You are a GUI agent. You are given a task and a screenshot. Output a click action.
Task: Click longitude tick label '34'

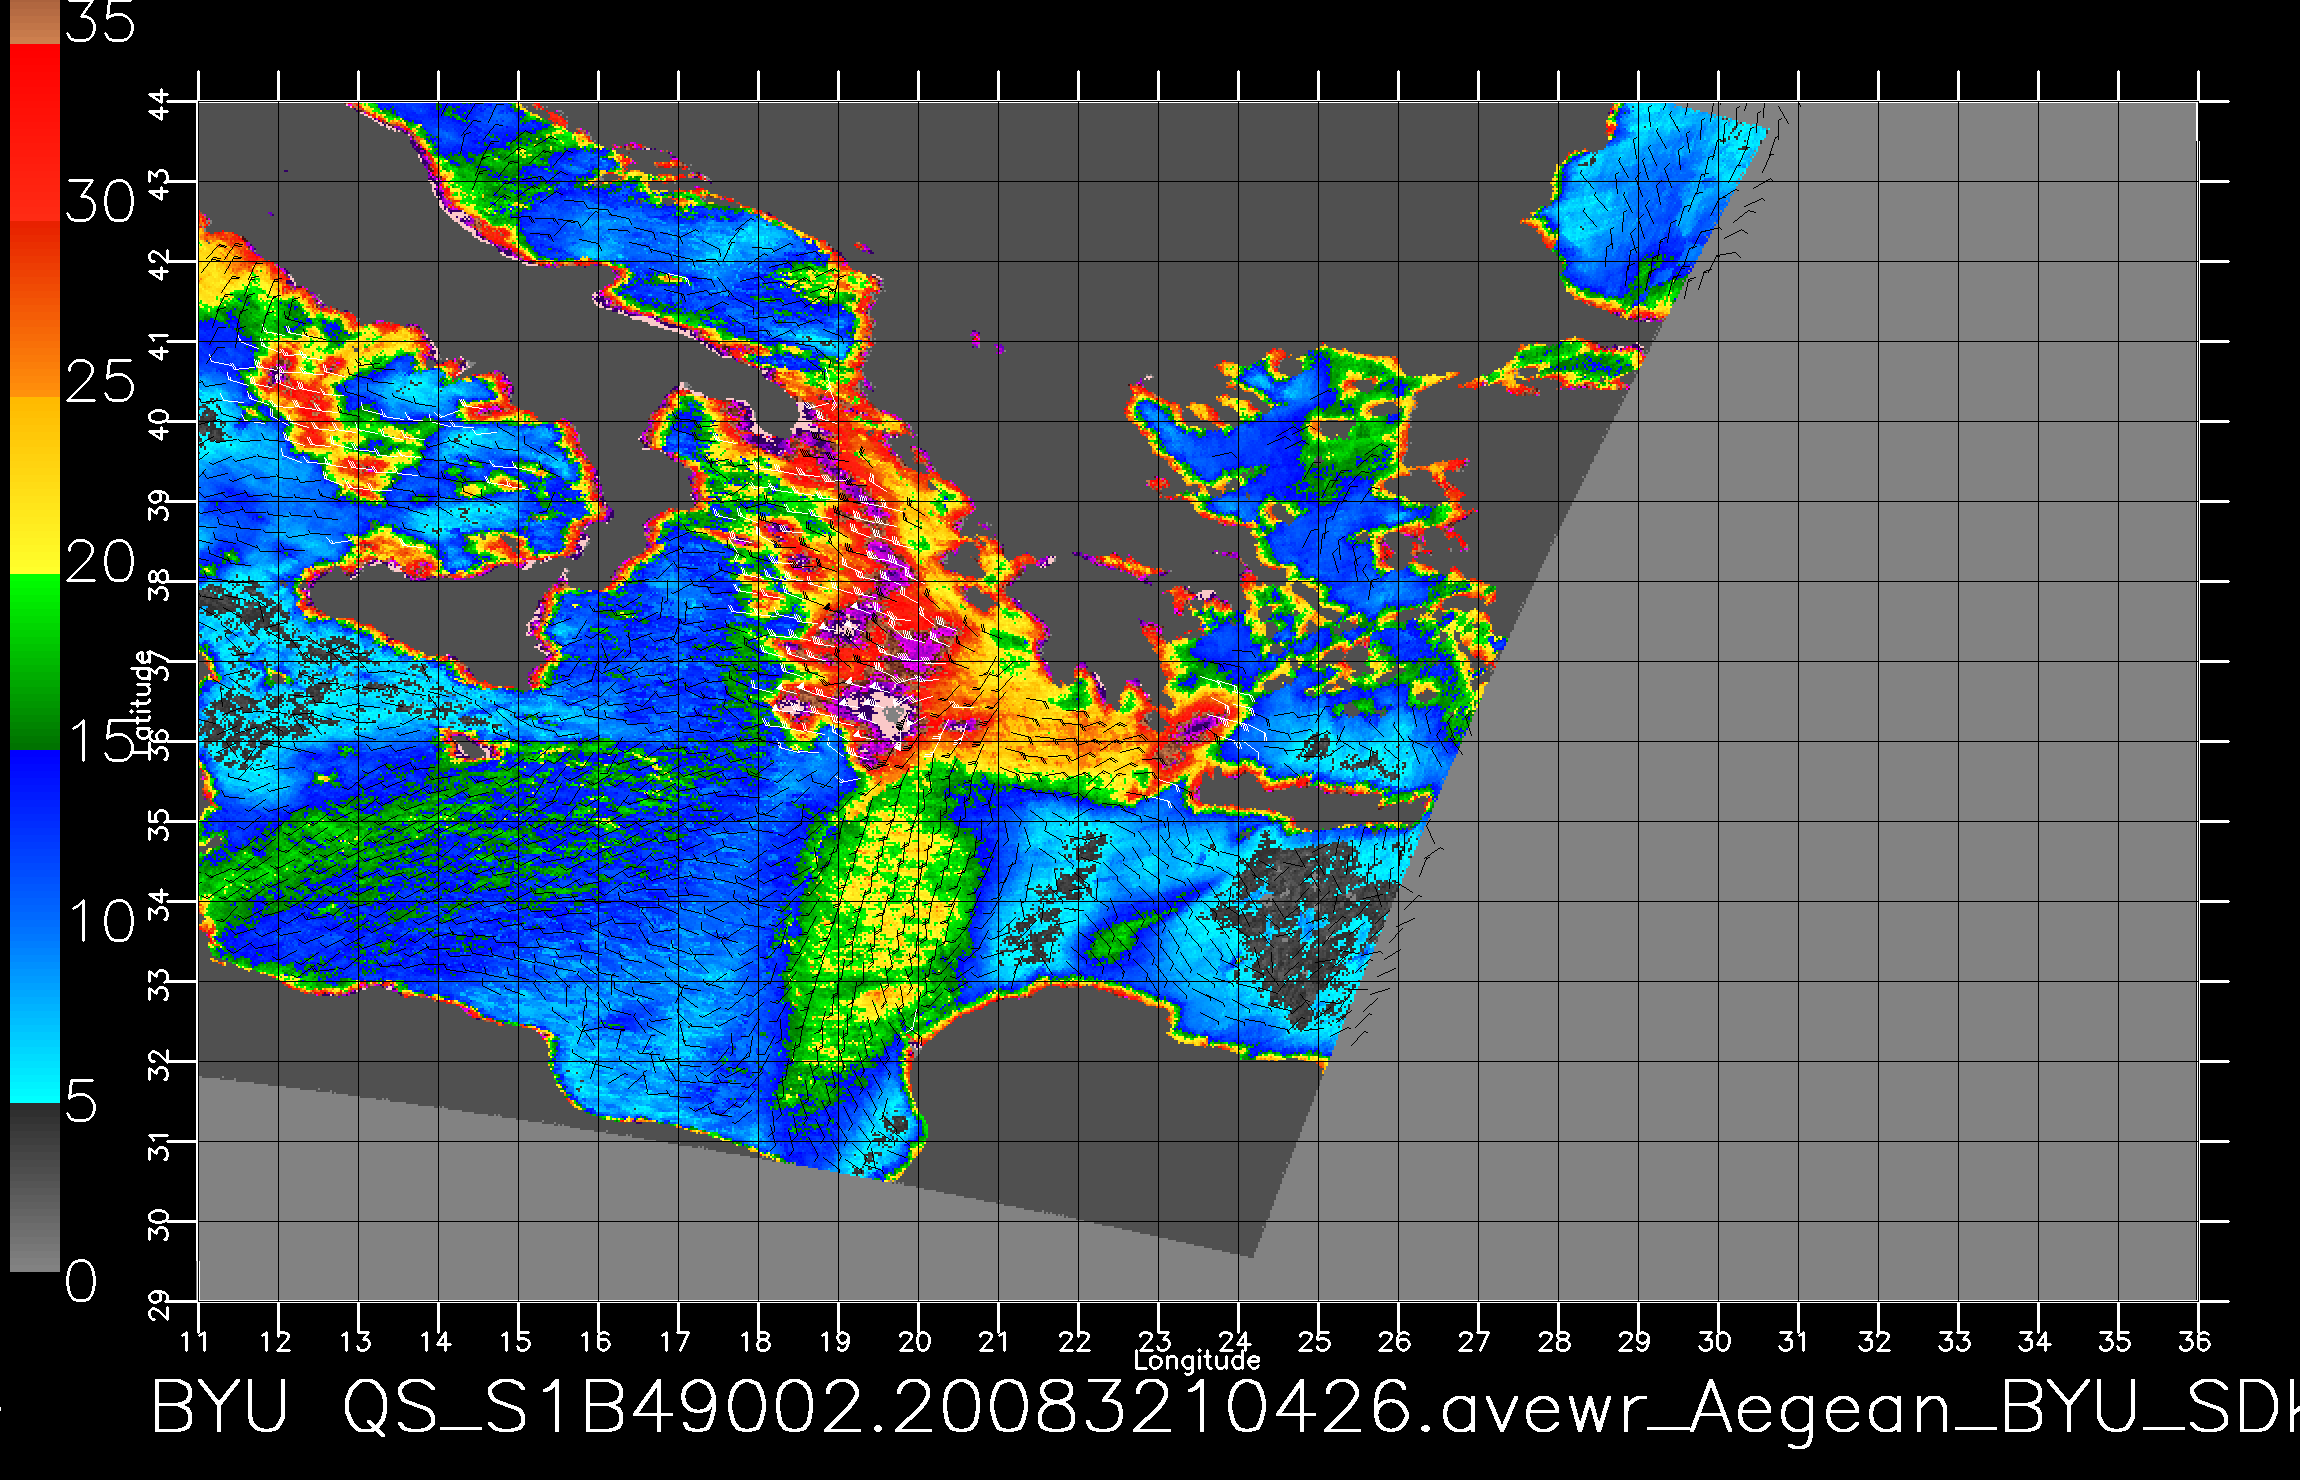pyautogui.click(x=2035, y=1341)
